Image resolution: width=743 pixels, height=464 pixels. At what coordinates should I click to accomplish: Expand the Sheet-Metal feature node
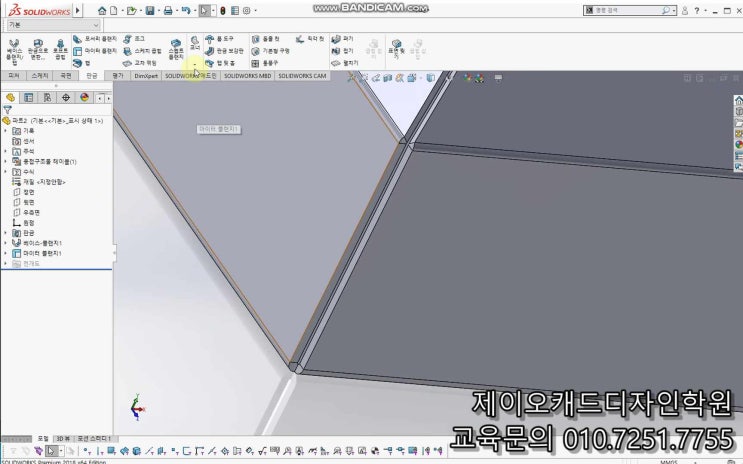[x=5, y=233]
